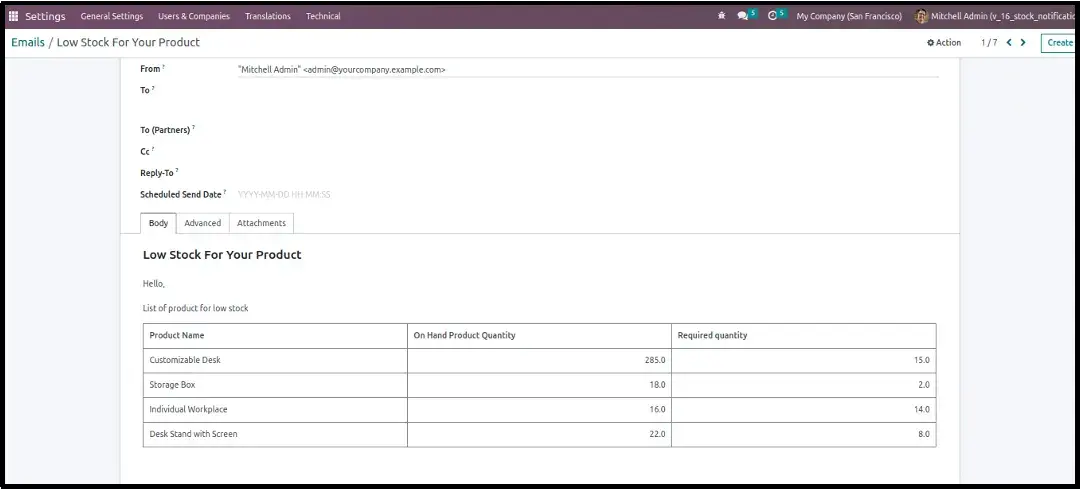Click the Scheduled Send Date help mark
Screen dimensions: 1080x489
click(x=225, y=192)
